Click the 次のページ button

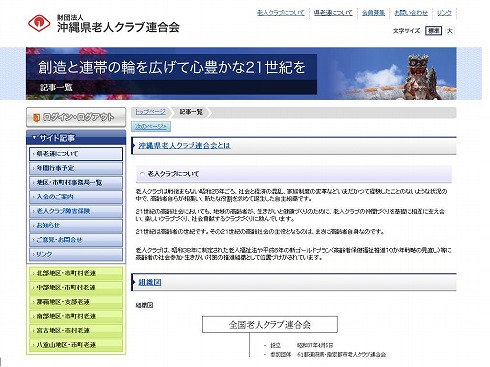pos(151,126)
